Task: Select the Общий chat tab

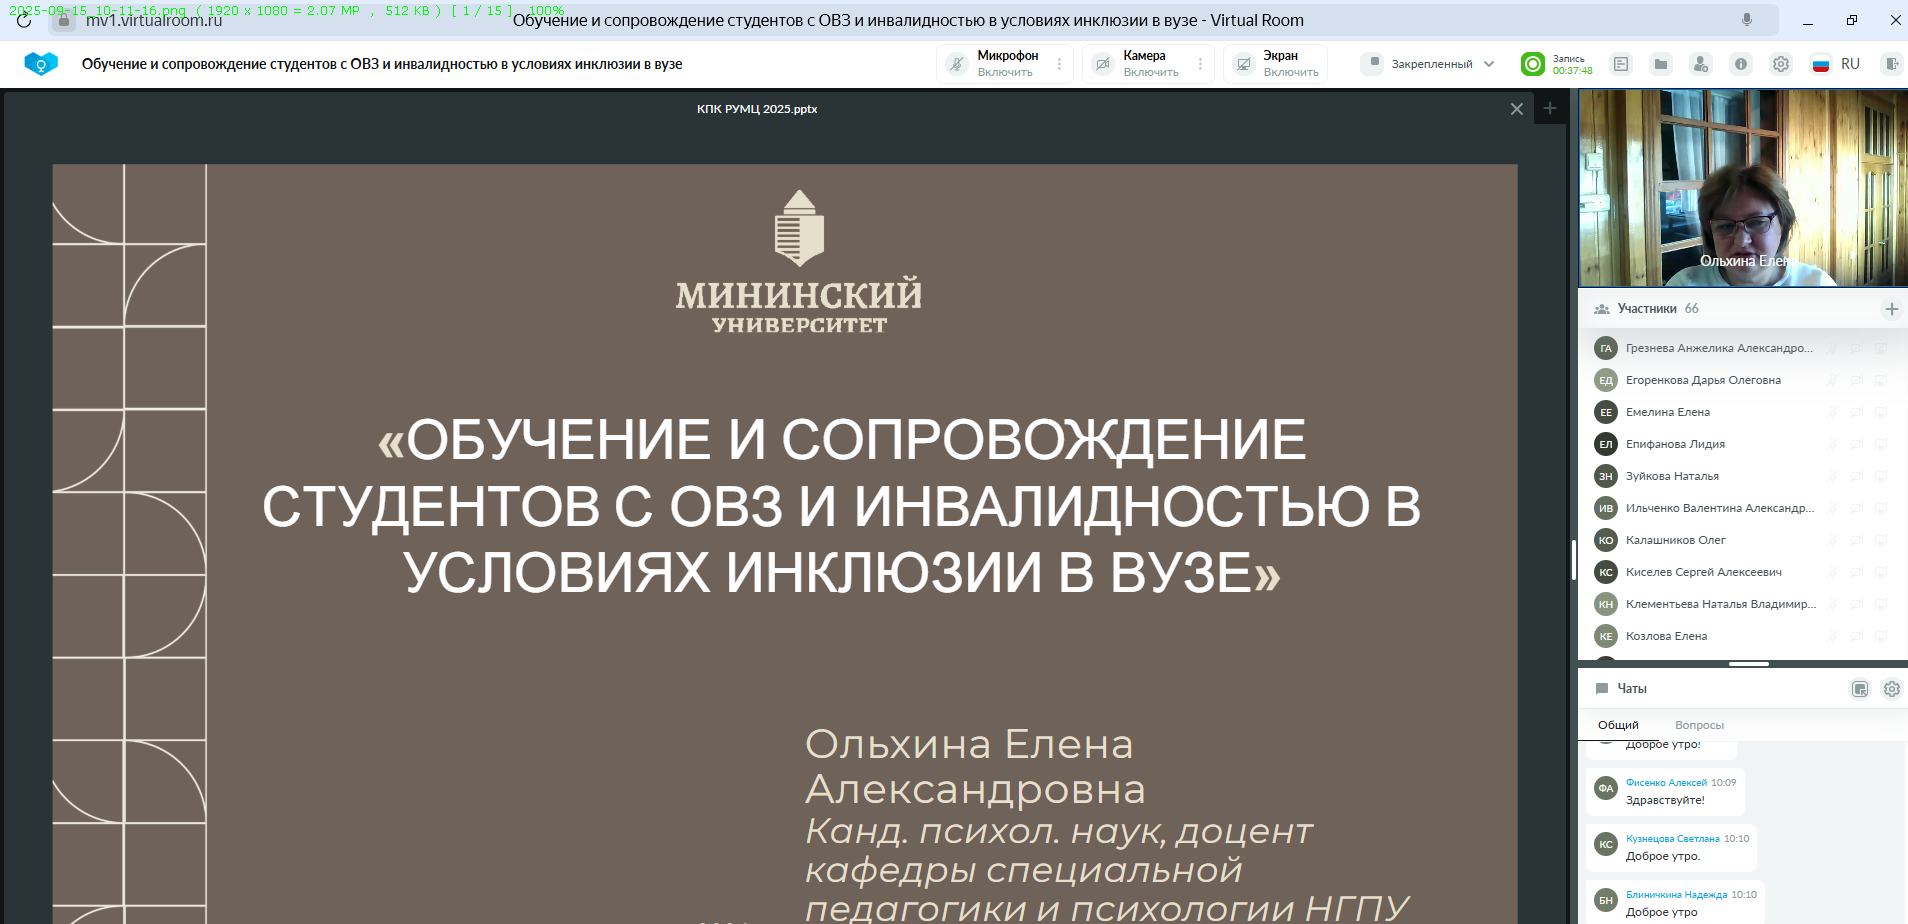Action: click(x=1618, y=725)
